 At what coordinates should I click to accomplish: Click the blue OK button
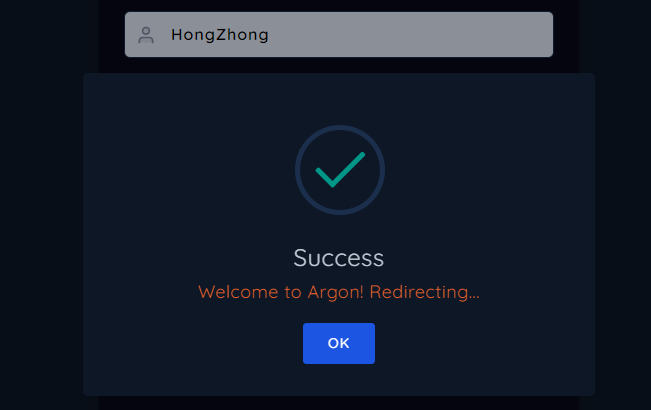pos(339,343)
